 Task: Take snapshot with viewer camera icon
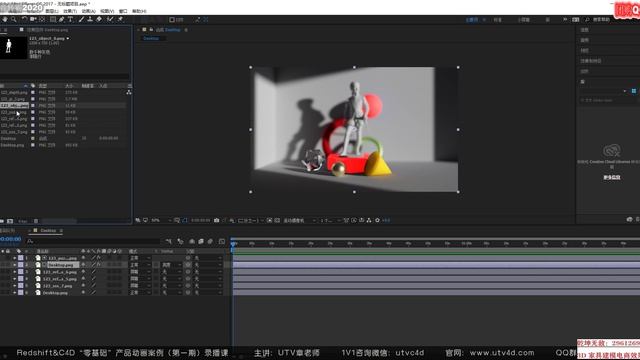(x=216, y=220)
